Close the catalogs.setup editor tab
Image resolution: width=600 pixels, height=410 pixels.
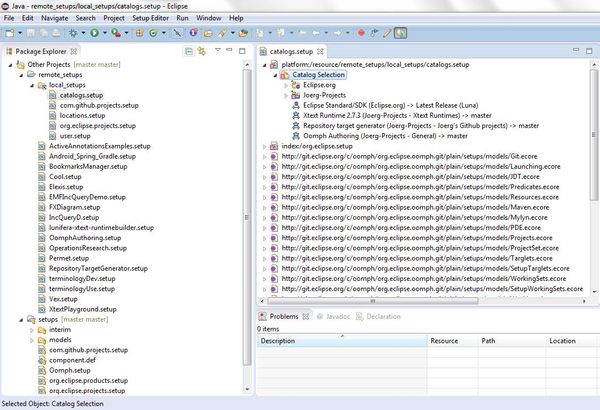click(320, 51)
